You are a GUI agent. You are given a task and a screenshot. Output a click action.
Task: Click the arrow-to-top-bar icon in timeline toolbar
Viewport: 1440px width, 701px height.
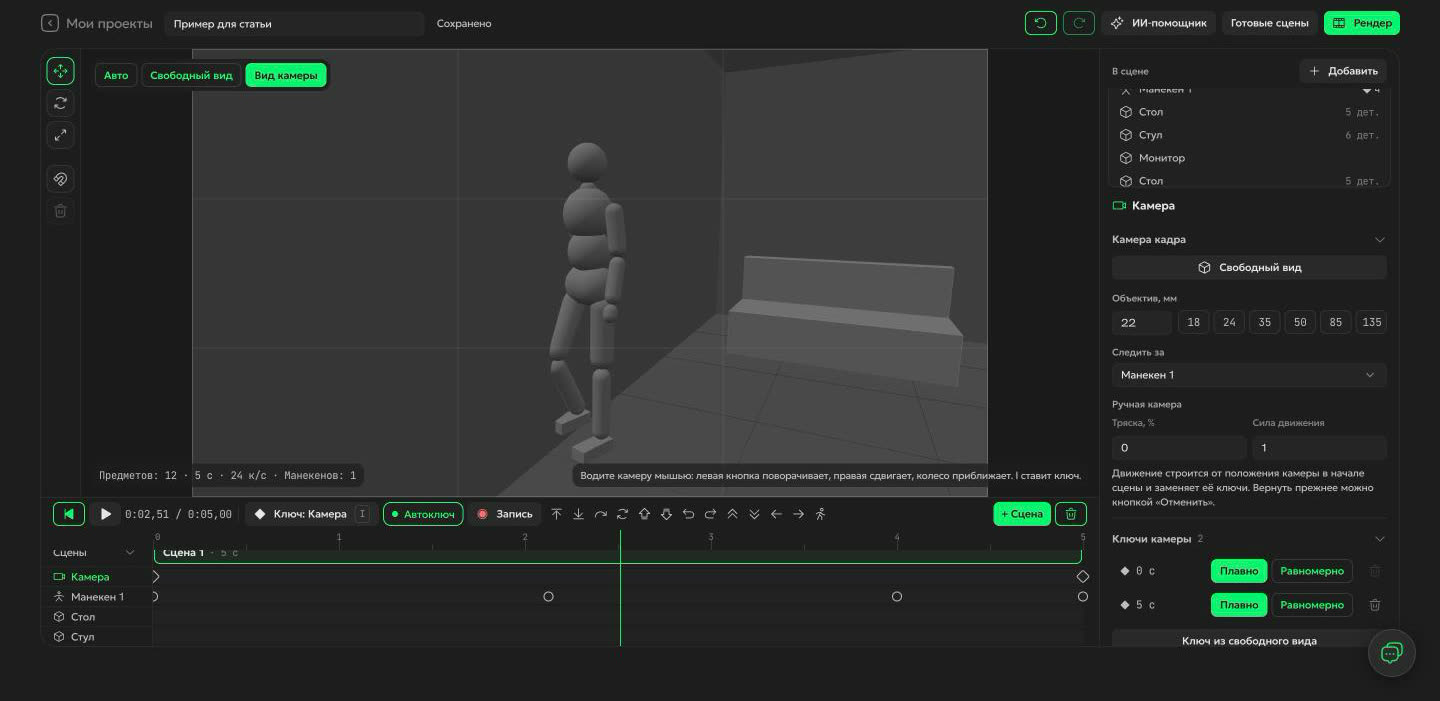pos(557,514)
